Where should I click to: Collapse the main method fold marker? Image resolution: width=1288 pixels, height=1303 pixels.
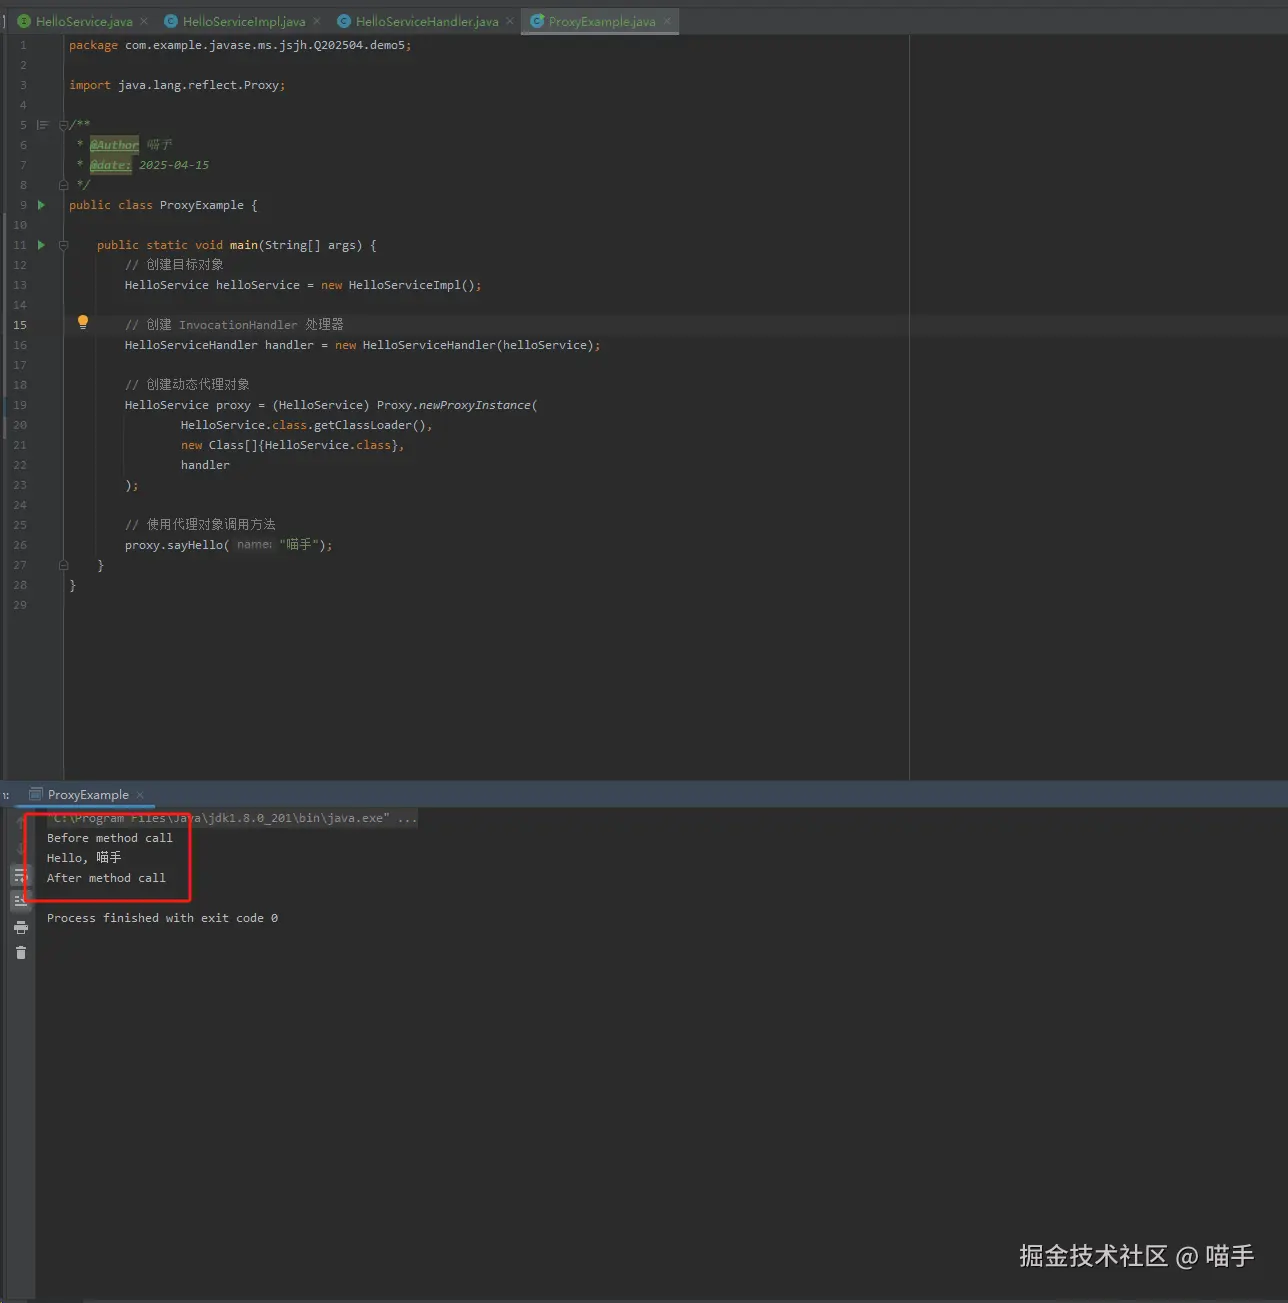63,245
